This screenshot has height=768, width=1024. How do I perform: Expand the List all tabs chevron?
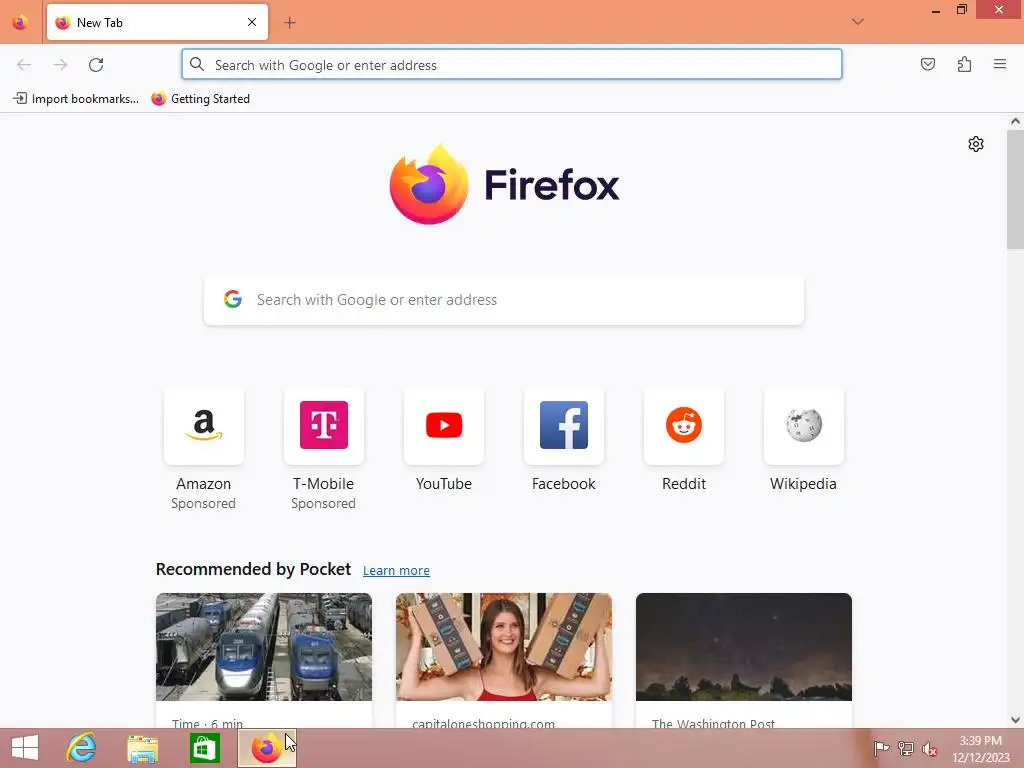coord(857,22)
